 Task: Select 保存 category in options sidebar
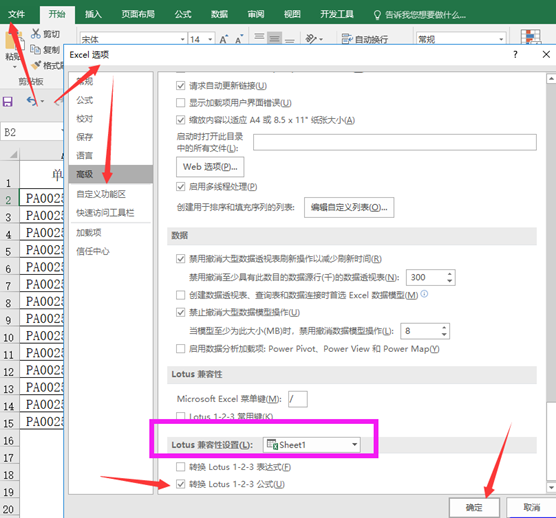[111, 137]
